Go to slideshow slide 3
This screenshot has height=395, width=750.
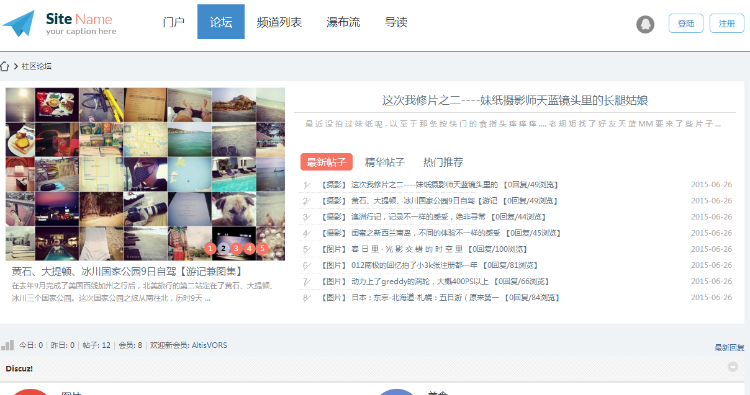(x=236, y=248)
